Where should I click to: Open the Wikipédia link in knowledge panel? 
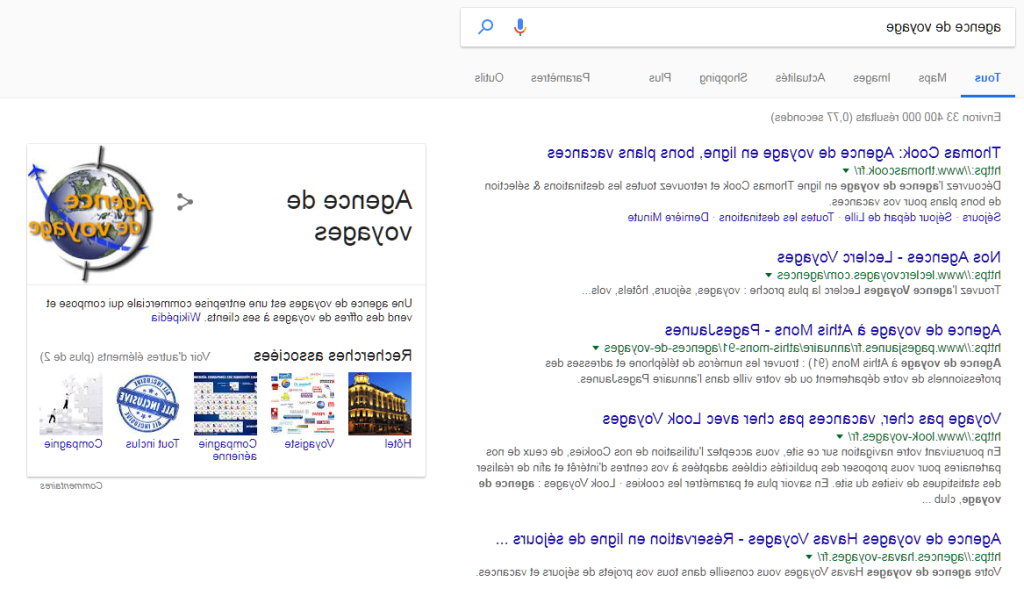pos(176,318)
